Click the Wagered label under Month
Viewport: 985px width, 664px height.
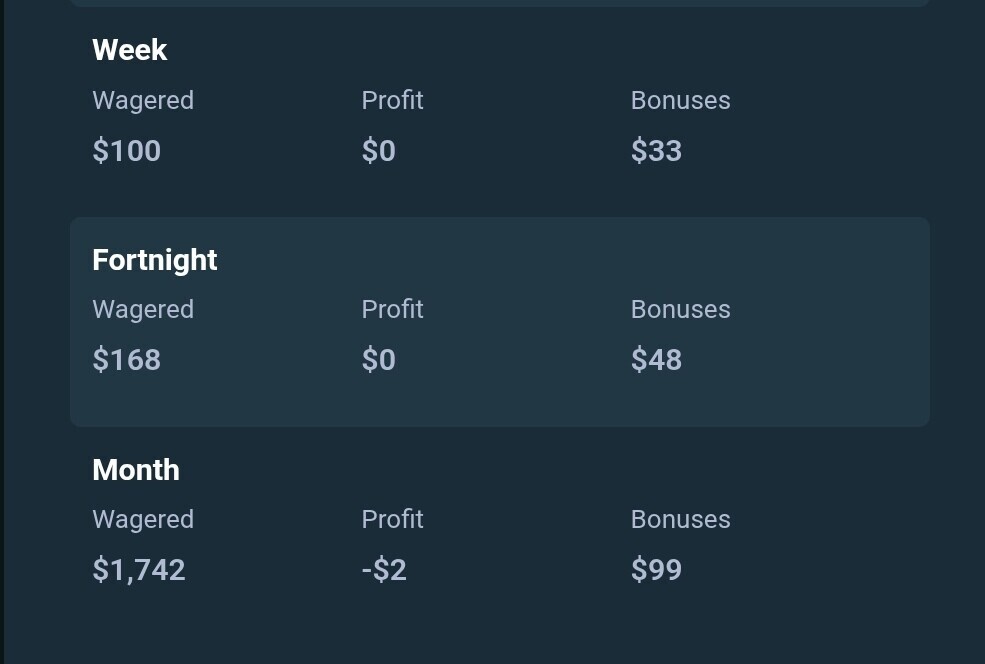[143, 520]
